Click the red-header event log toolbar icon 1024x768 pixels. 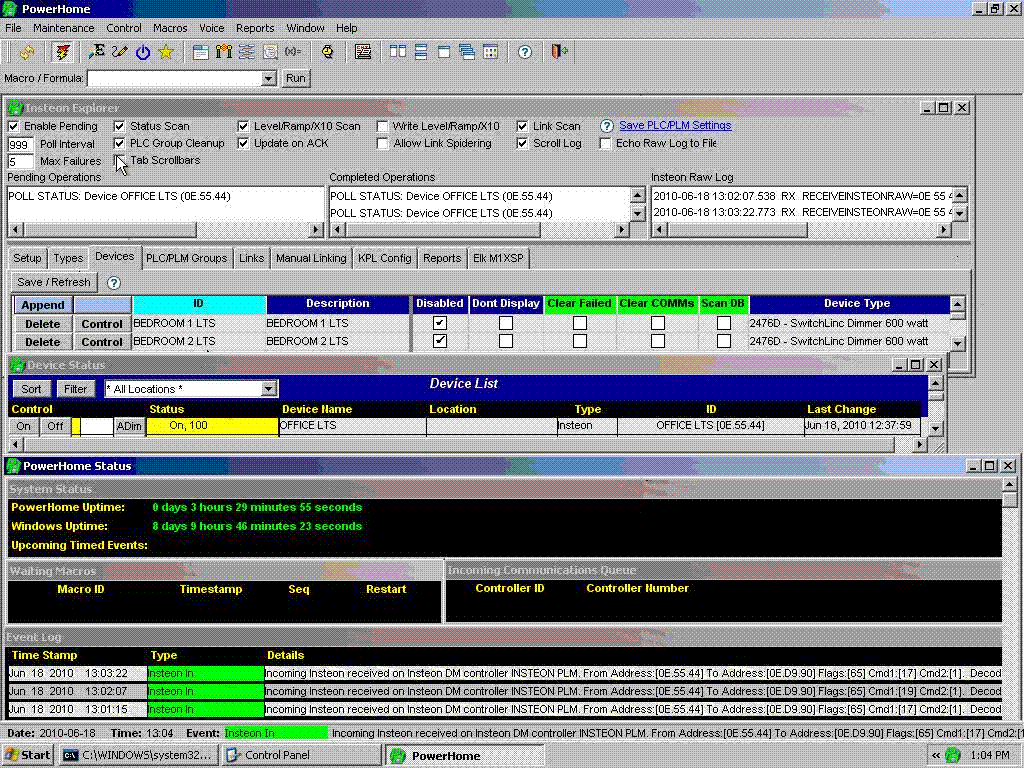363,52
